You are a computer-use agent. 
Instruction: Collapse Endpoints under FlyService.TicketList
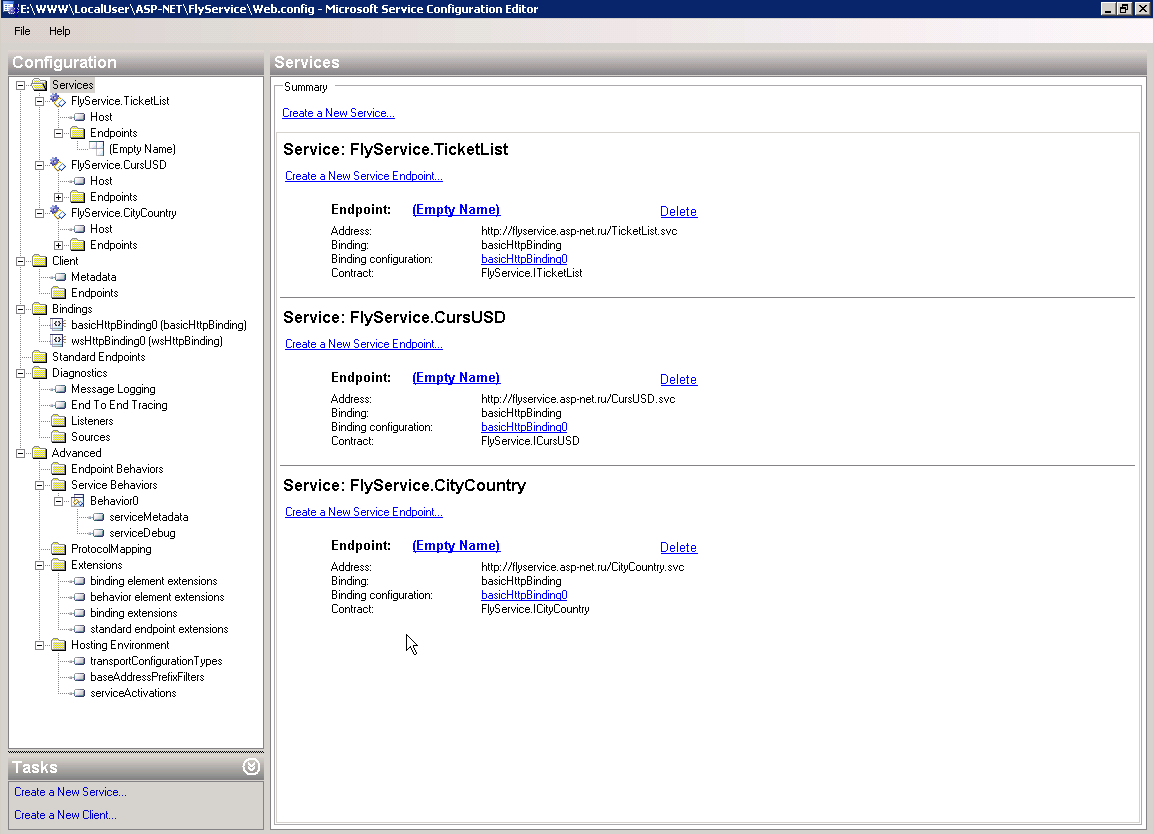coord(59,133)
